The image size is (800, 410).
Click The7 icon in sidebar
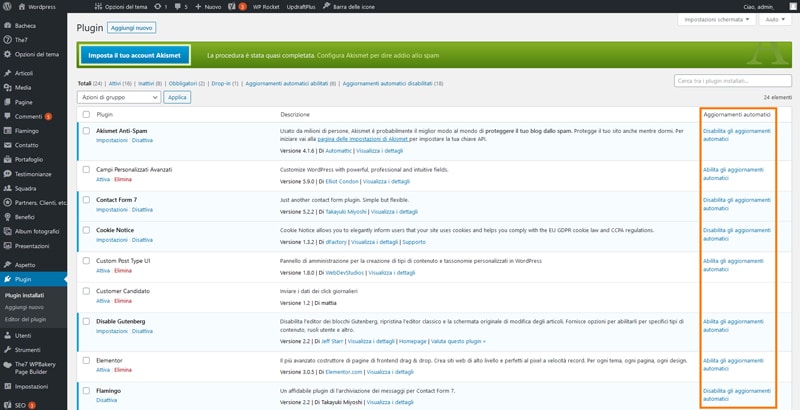coord(7,39)
